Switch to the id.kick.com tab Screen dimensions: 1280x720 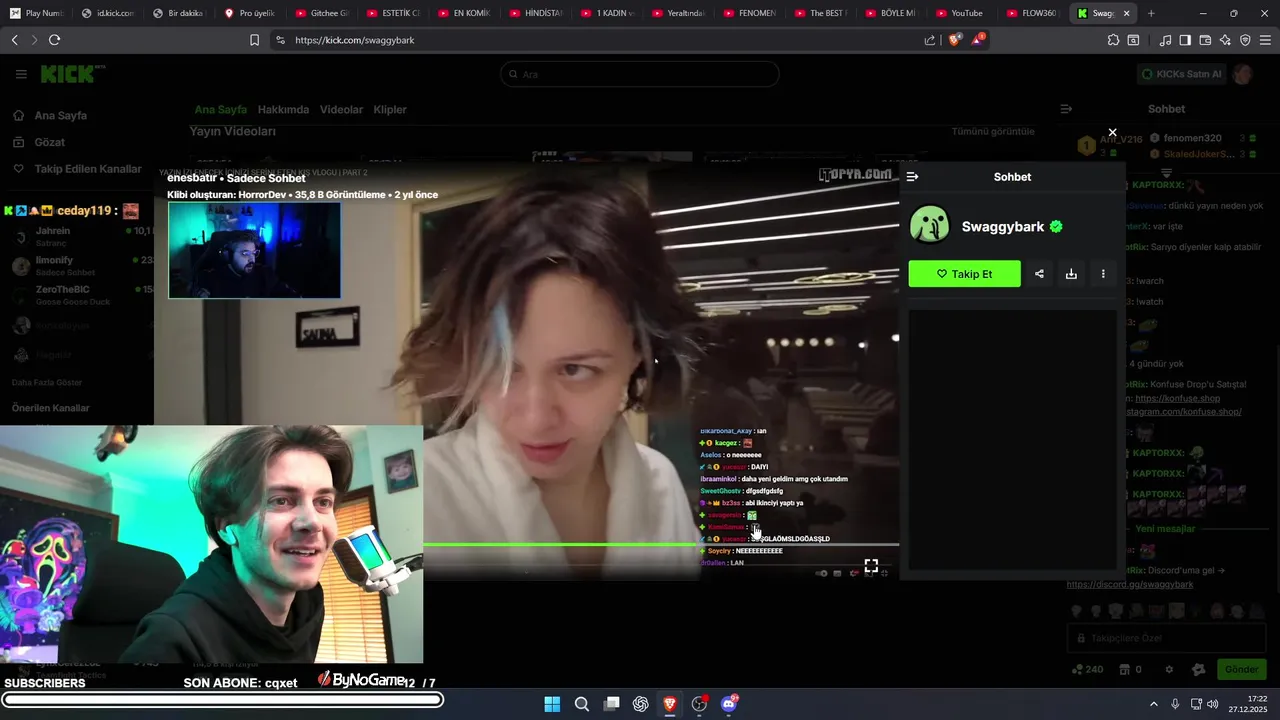[x=108, y=13]
